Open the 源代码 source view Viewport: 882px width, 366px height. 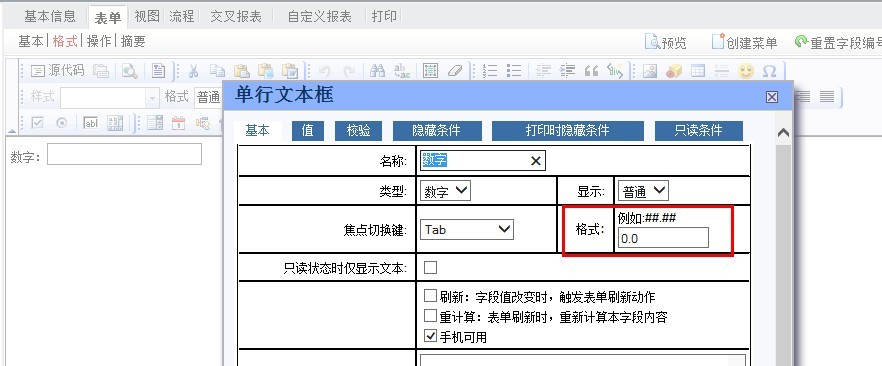point(57,71)
